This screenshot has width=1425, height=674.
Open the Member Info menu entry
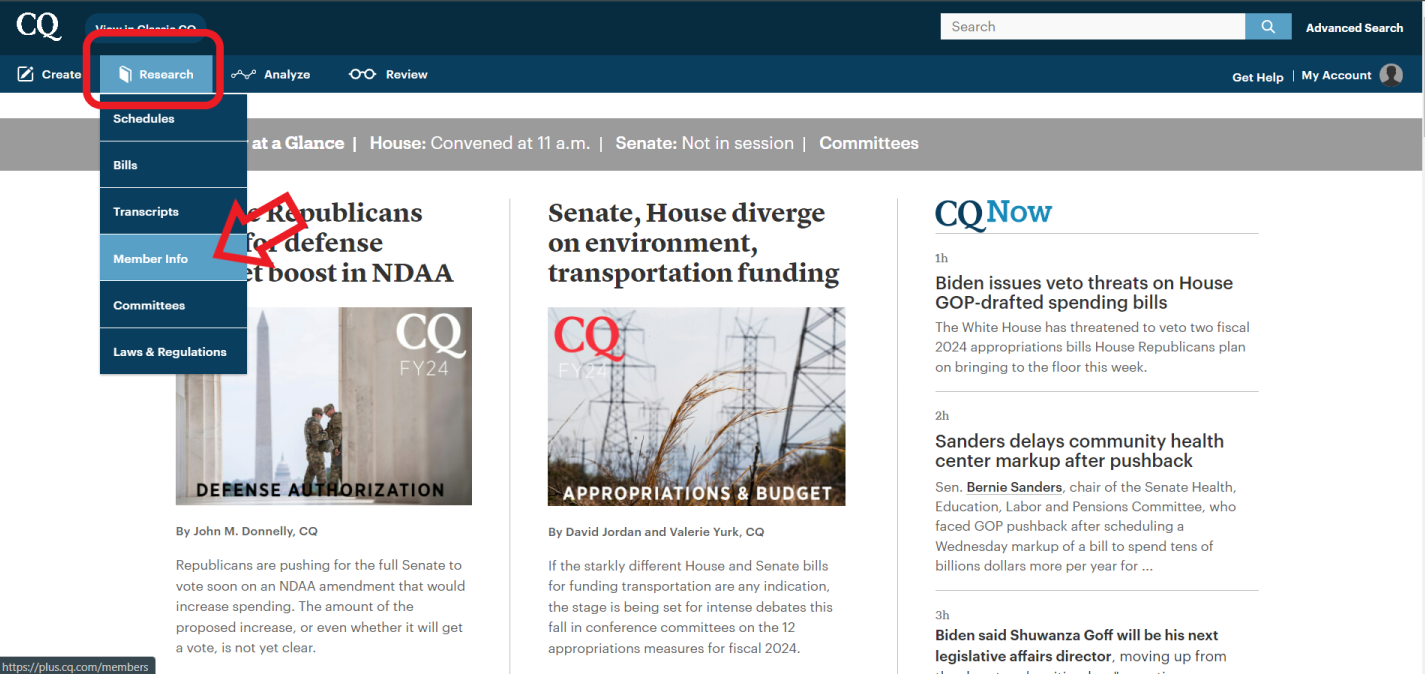coord(150,258)
